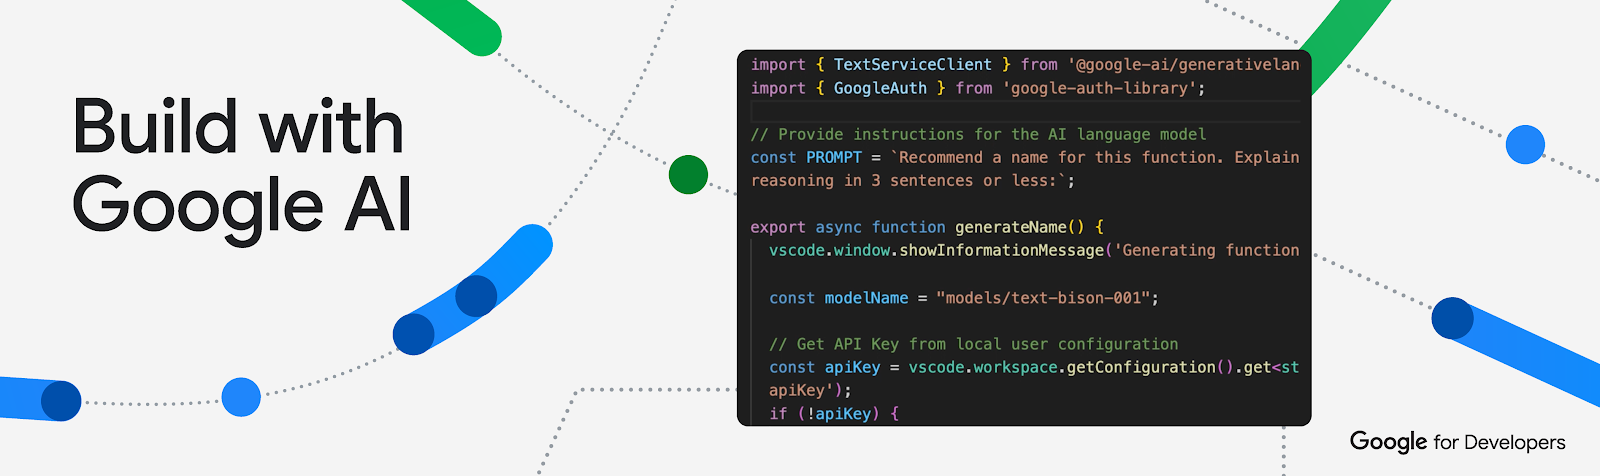Click the code snippet image panel
The width and height of the screenshot is (1600, 476).
[1024, 238]
